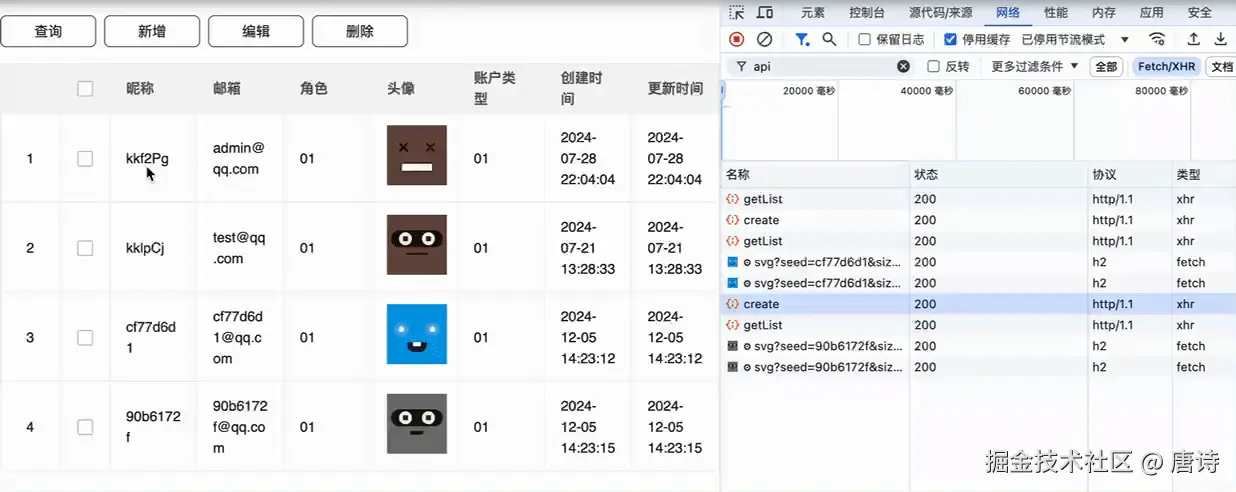Clear the network log icon
Screen dimensions: 1236x492
(764, 39)
